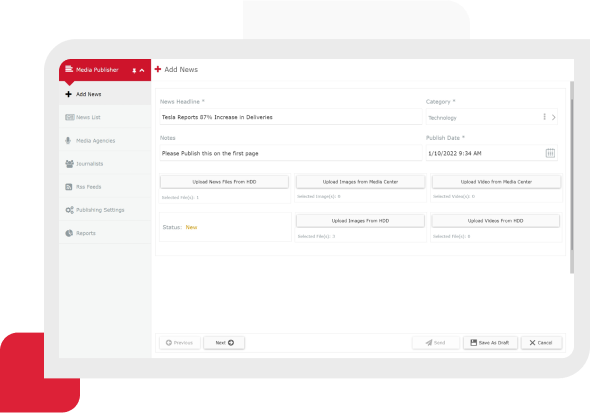Screen dimensions: 591x413
Task: Click the Rss Feeds icon
Action: pyautogui.click(x=69, y=187)
